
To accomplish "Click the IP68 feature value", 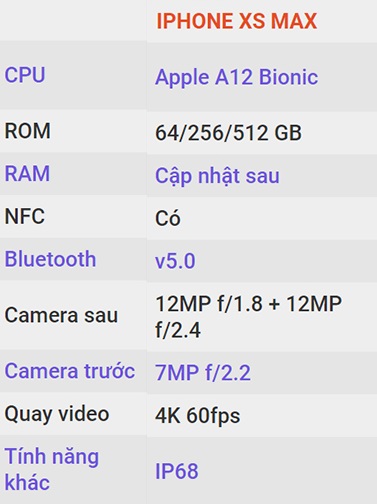I will pyautogui.click(x=177, y=471).
